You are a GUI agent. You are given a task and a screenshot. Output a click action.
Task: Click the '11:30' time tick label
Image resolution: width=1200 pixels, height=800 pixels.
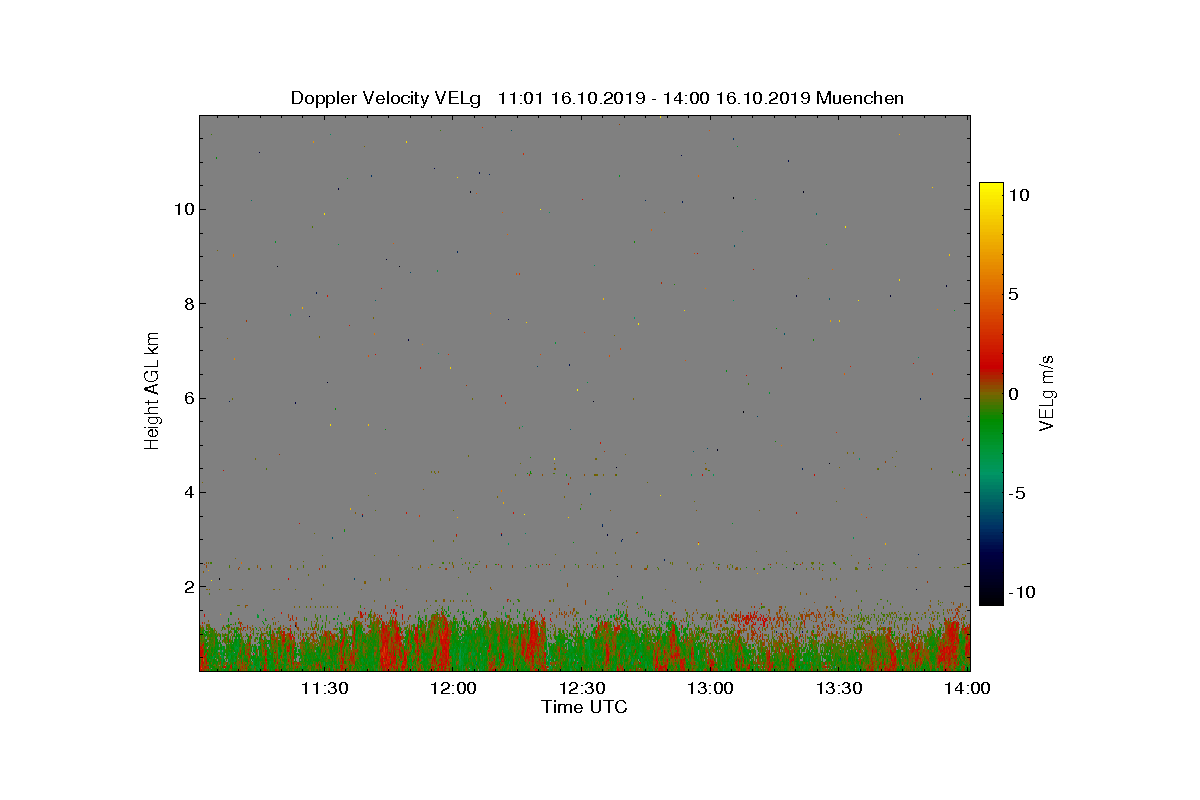(x=323, y=688)
